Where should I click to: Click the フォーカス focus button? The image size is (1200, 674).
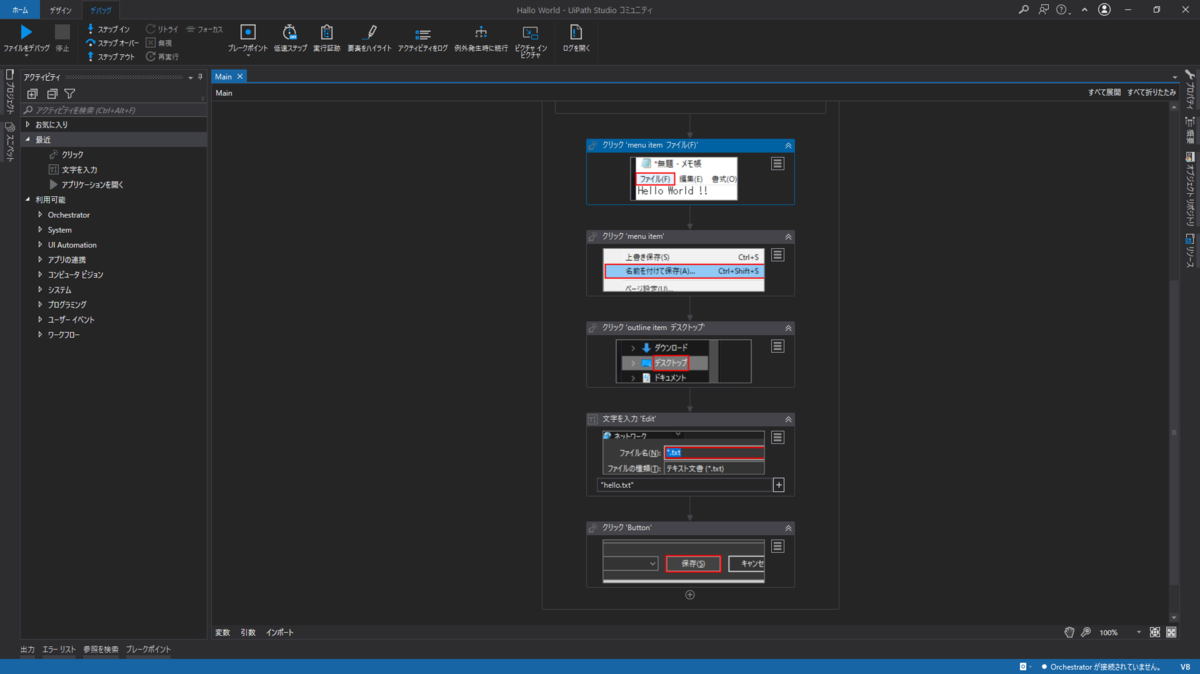pos(204,30)
